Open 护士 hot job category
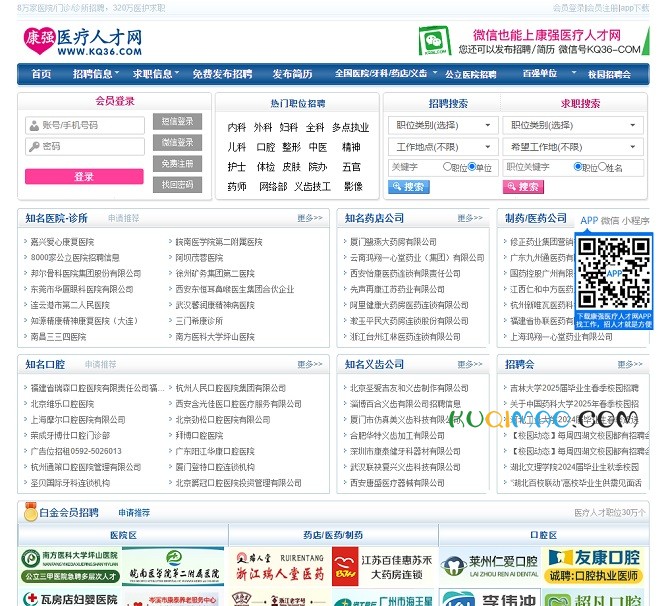Image resolution: width=666 pixels, height=606 pixels. 237,167
